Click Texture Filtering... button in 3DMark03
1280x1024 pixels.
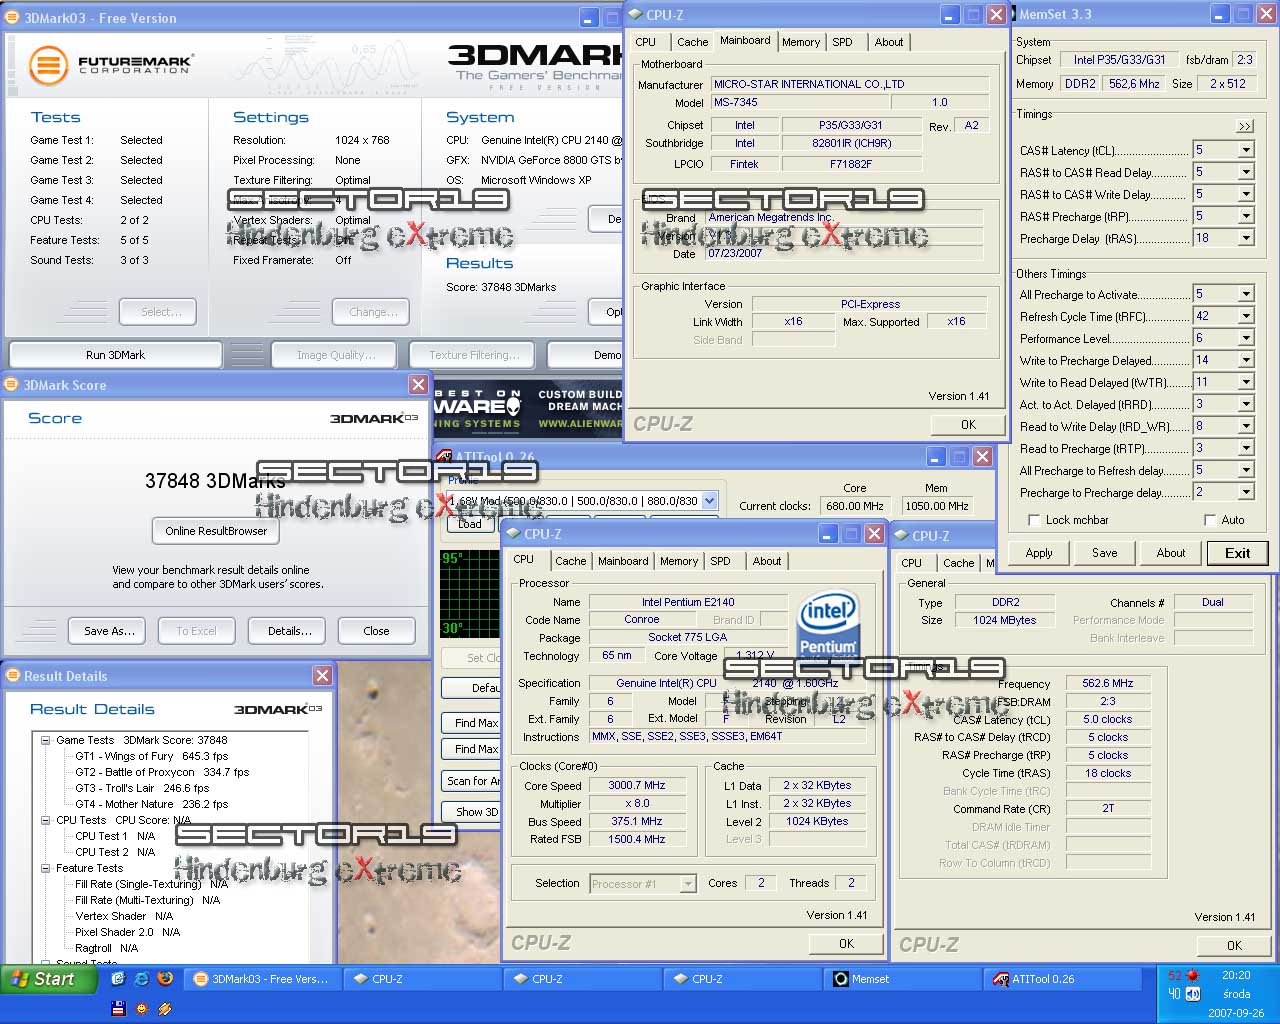click(x=474, y=355)
